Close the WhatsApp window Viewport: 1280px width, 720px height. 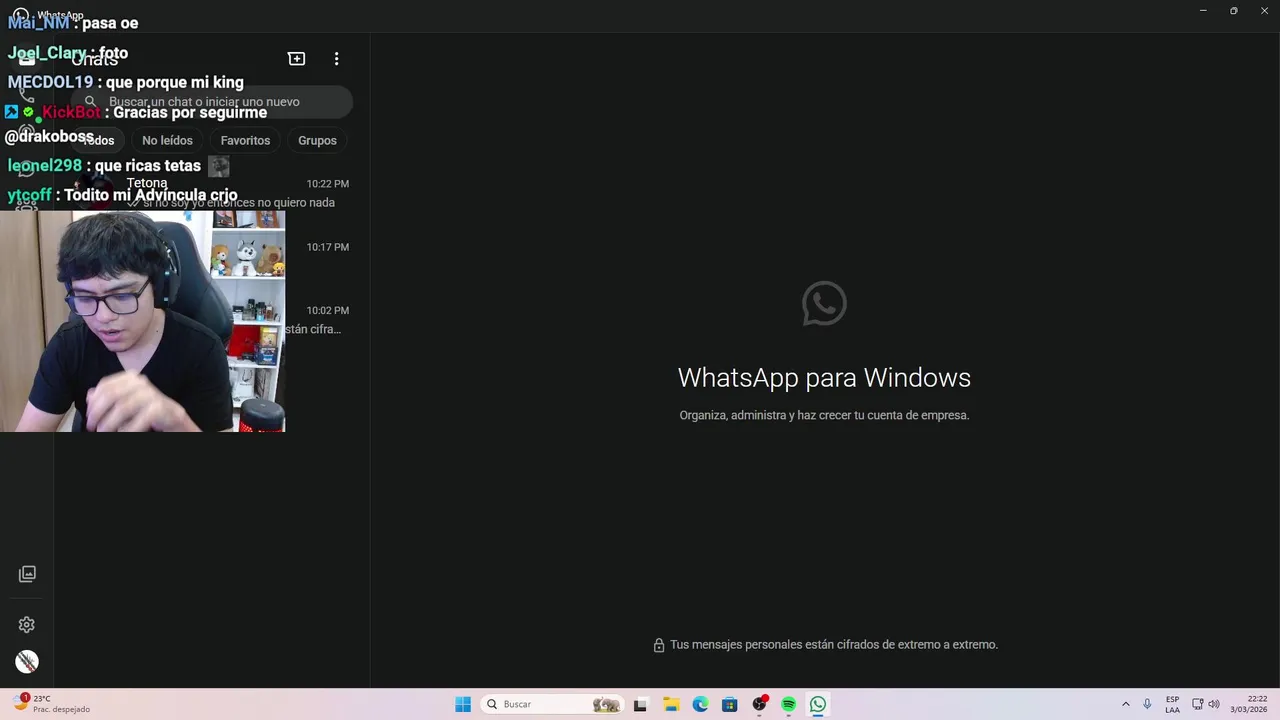pos(1264,11)
